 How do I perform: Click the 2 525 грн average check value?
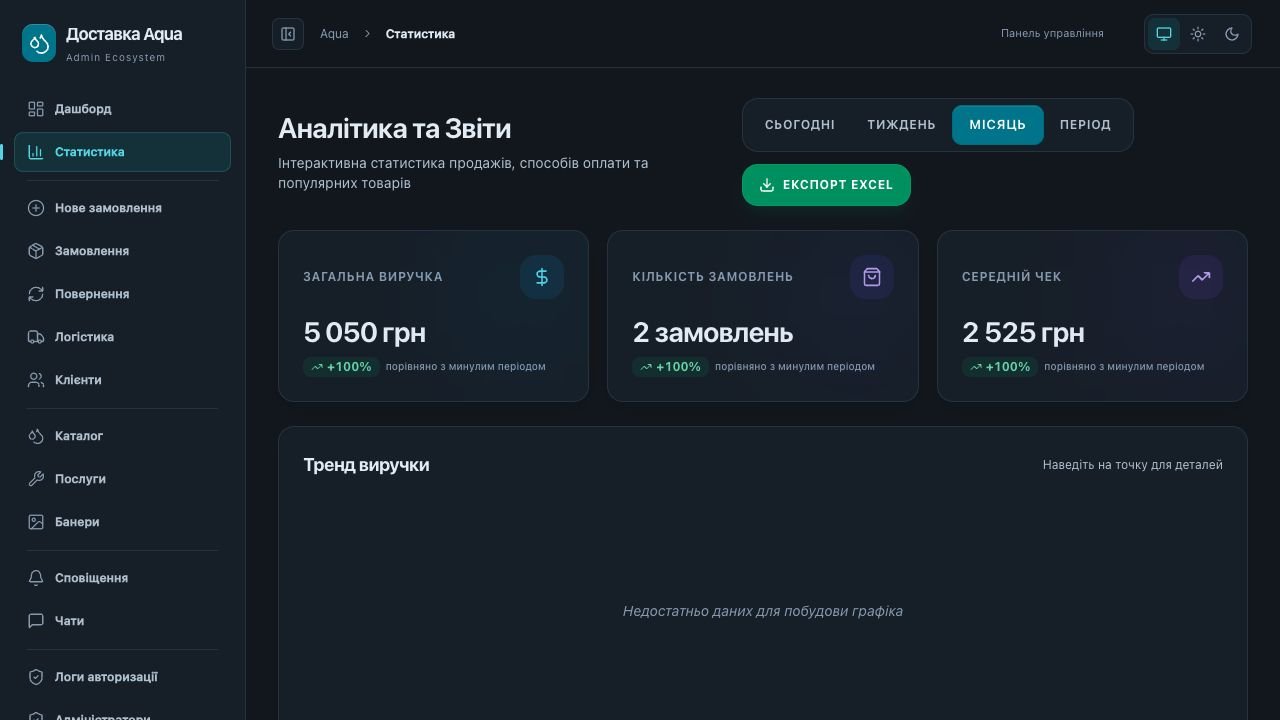[1023, 332]
